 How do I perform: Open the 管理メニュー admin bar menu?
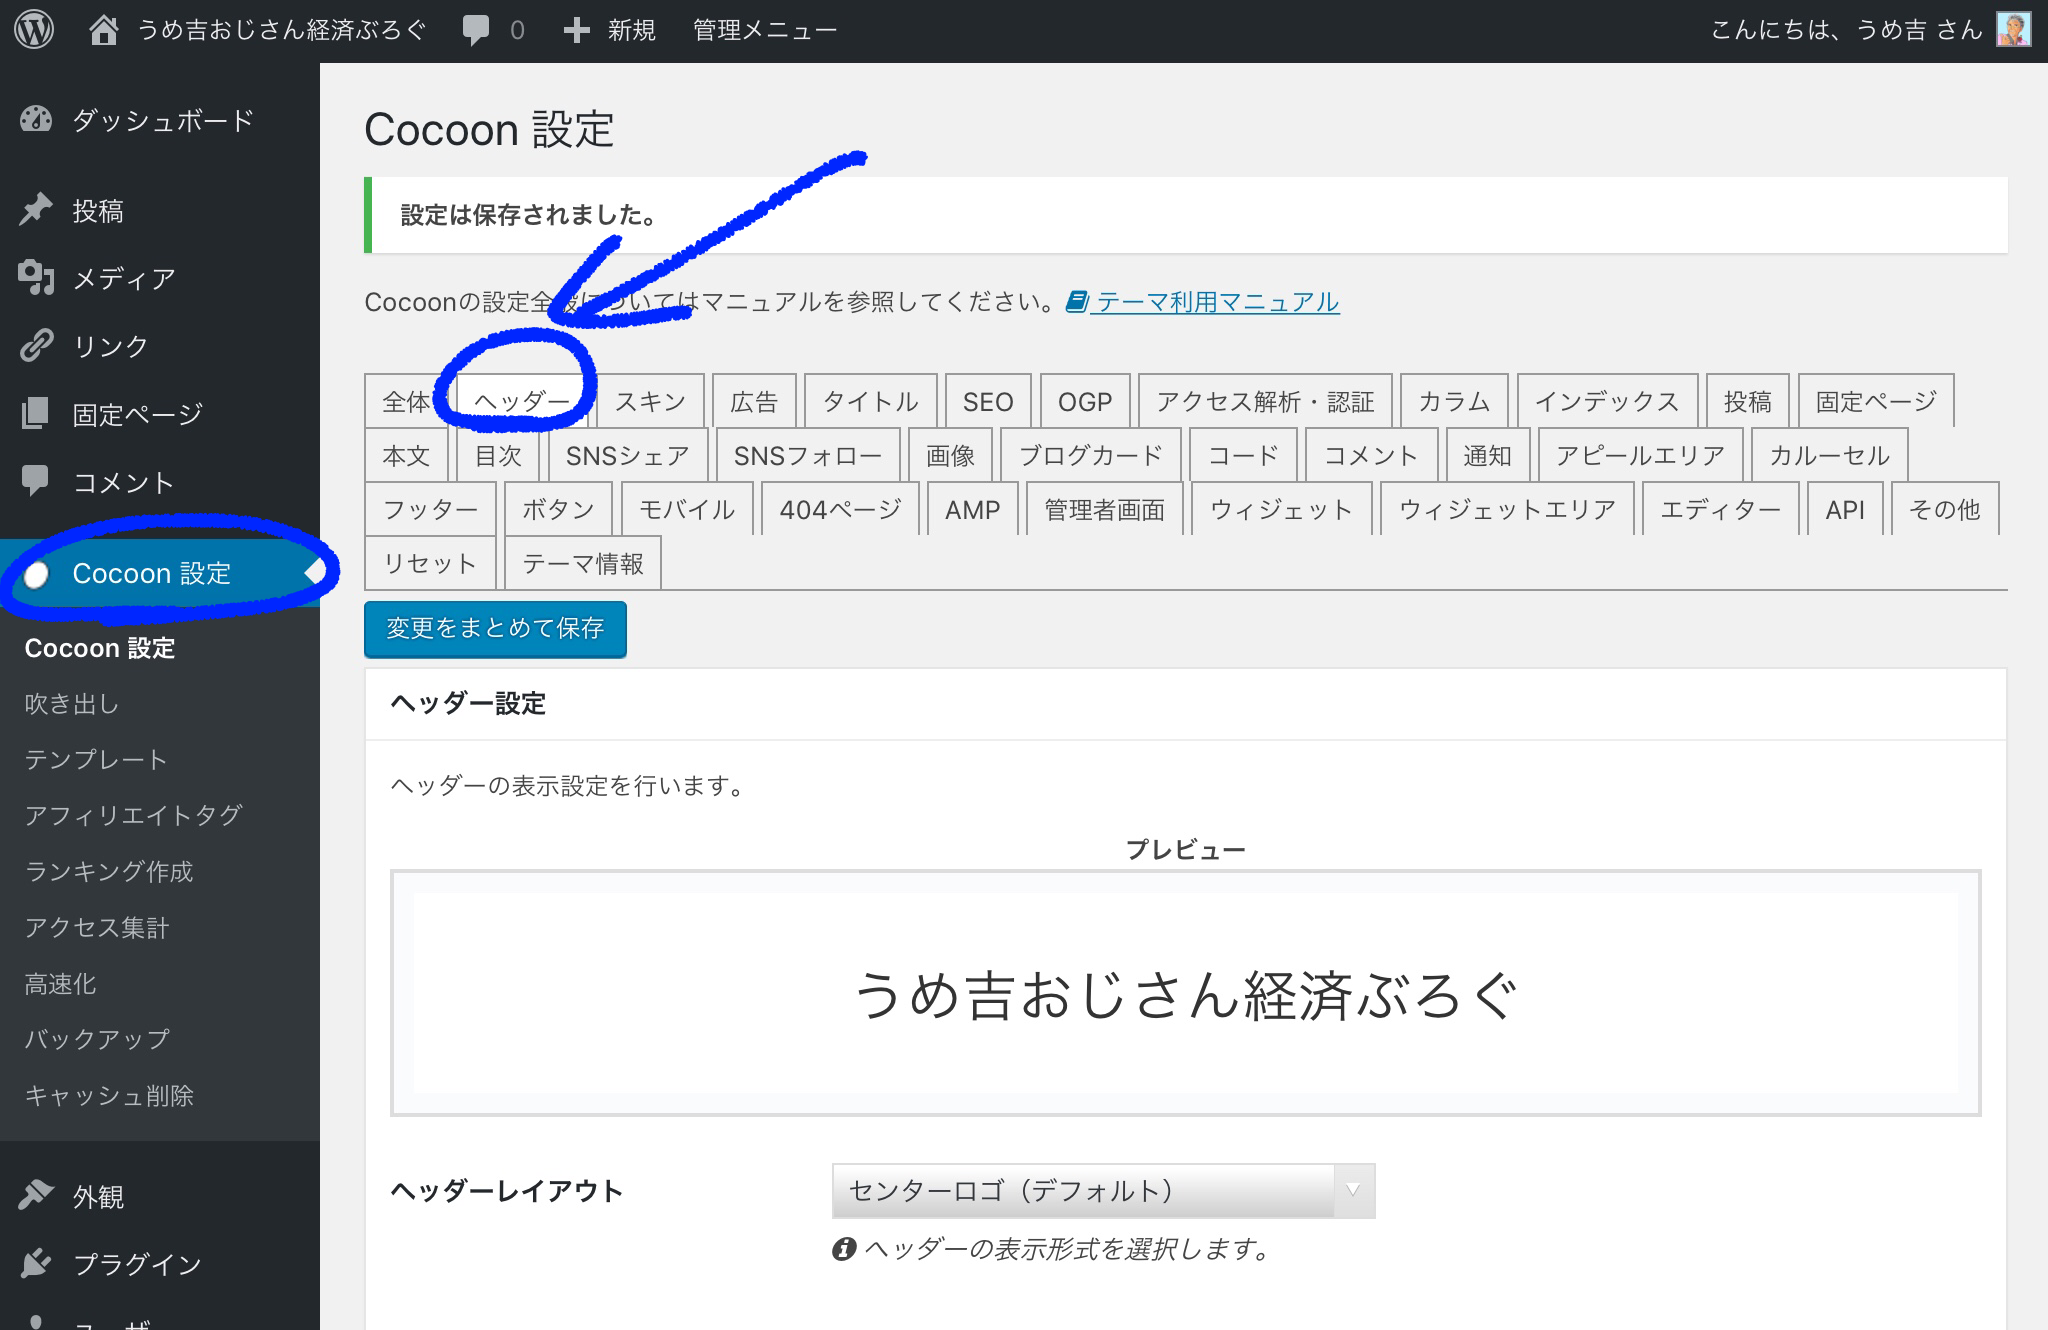click(765, 30)
